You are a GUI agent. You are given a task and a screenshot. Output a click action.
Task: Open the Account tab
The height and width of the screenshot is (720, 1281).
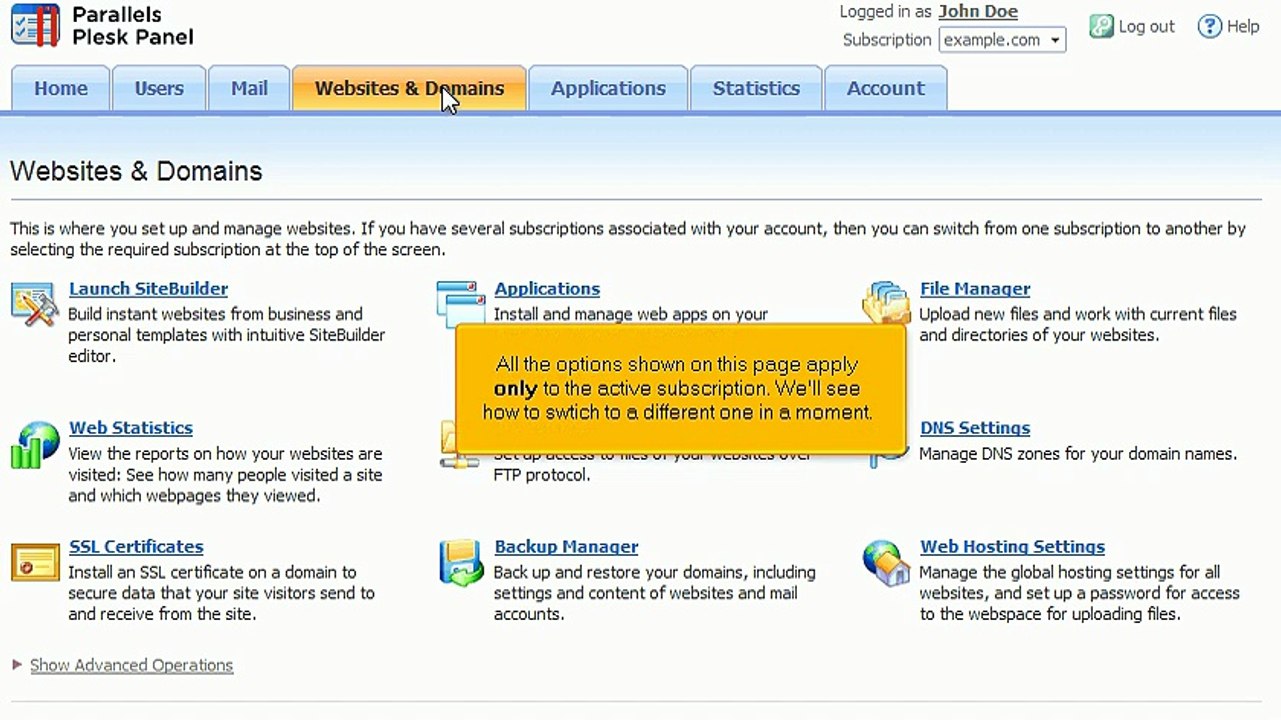pos(886,88)
